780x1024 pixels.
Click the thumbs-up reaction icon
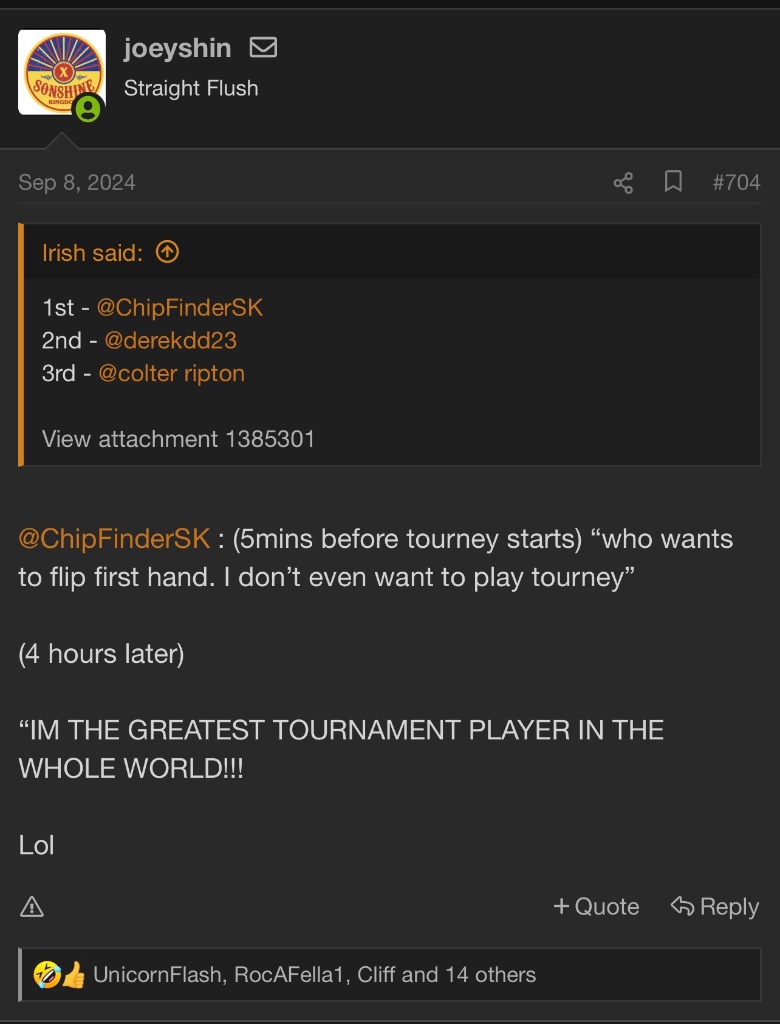coord(73,975)
